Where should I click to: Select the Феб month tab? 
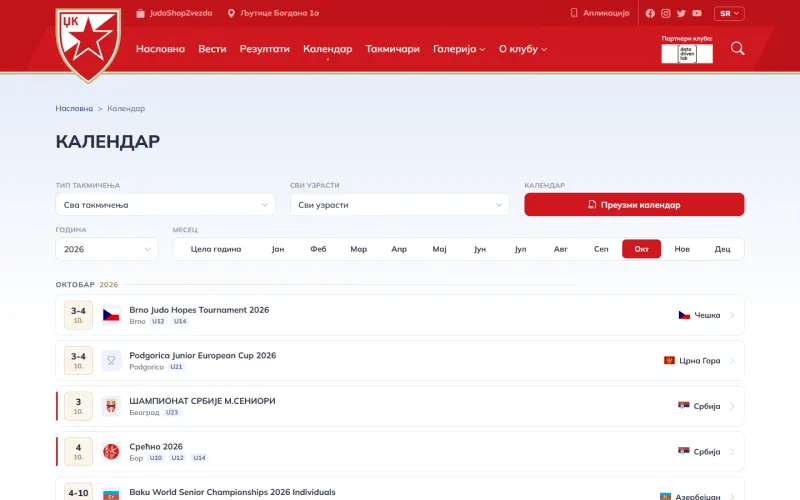coord(318,249)
